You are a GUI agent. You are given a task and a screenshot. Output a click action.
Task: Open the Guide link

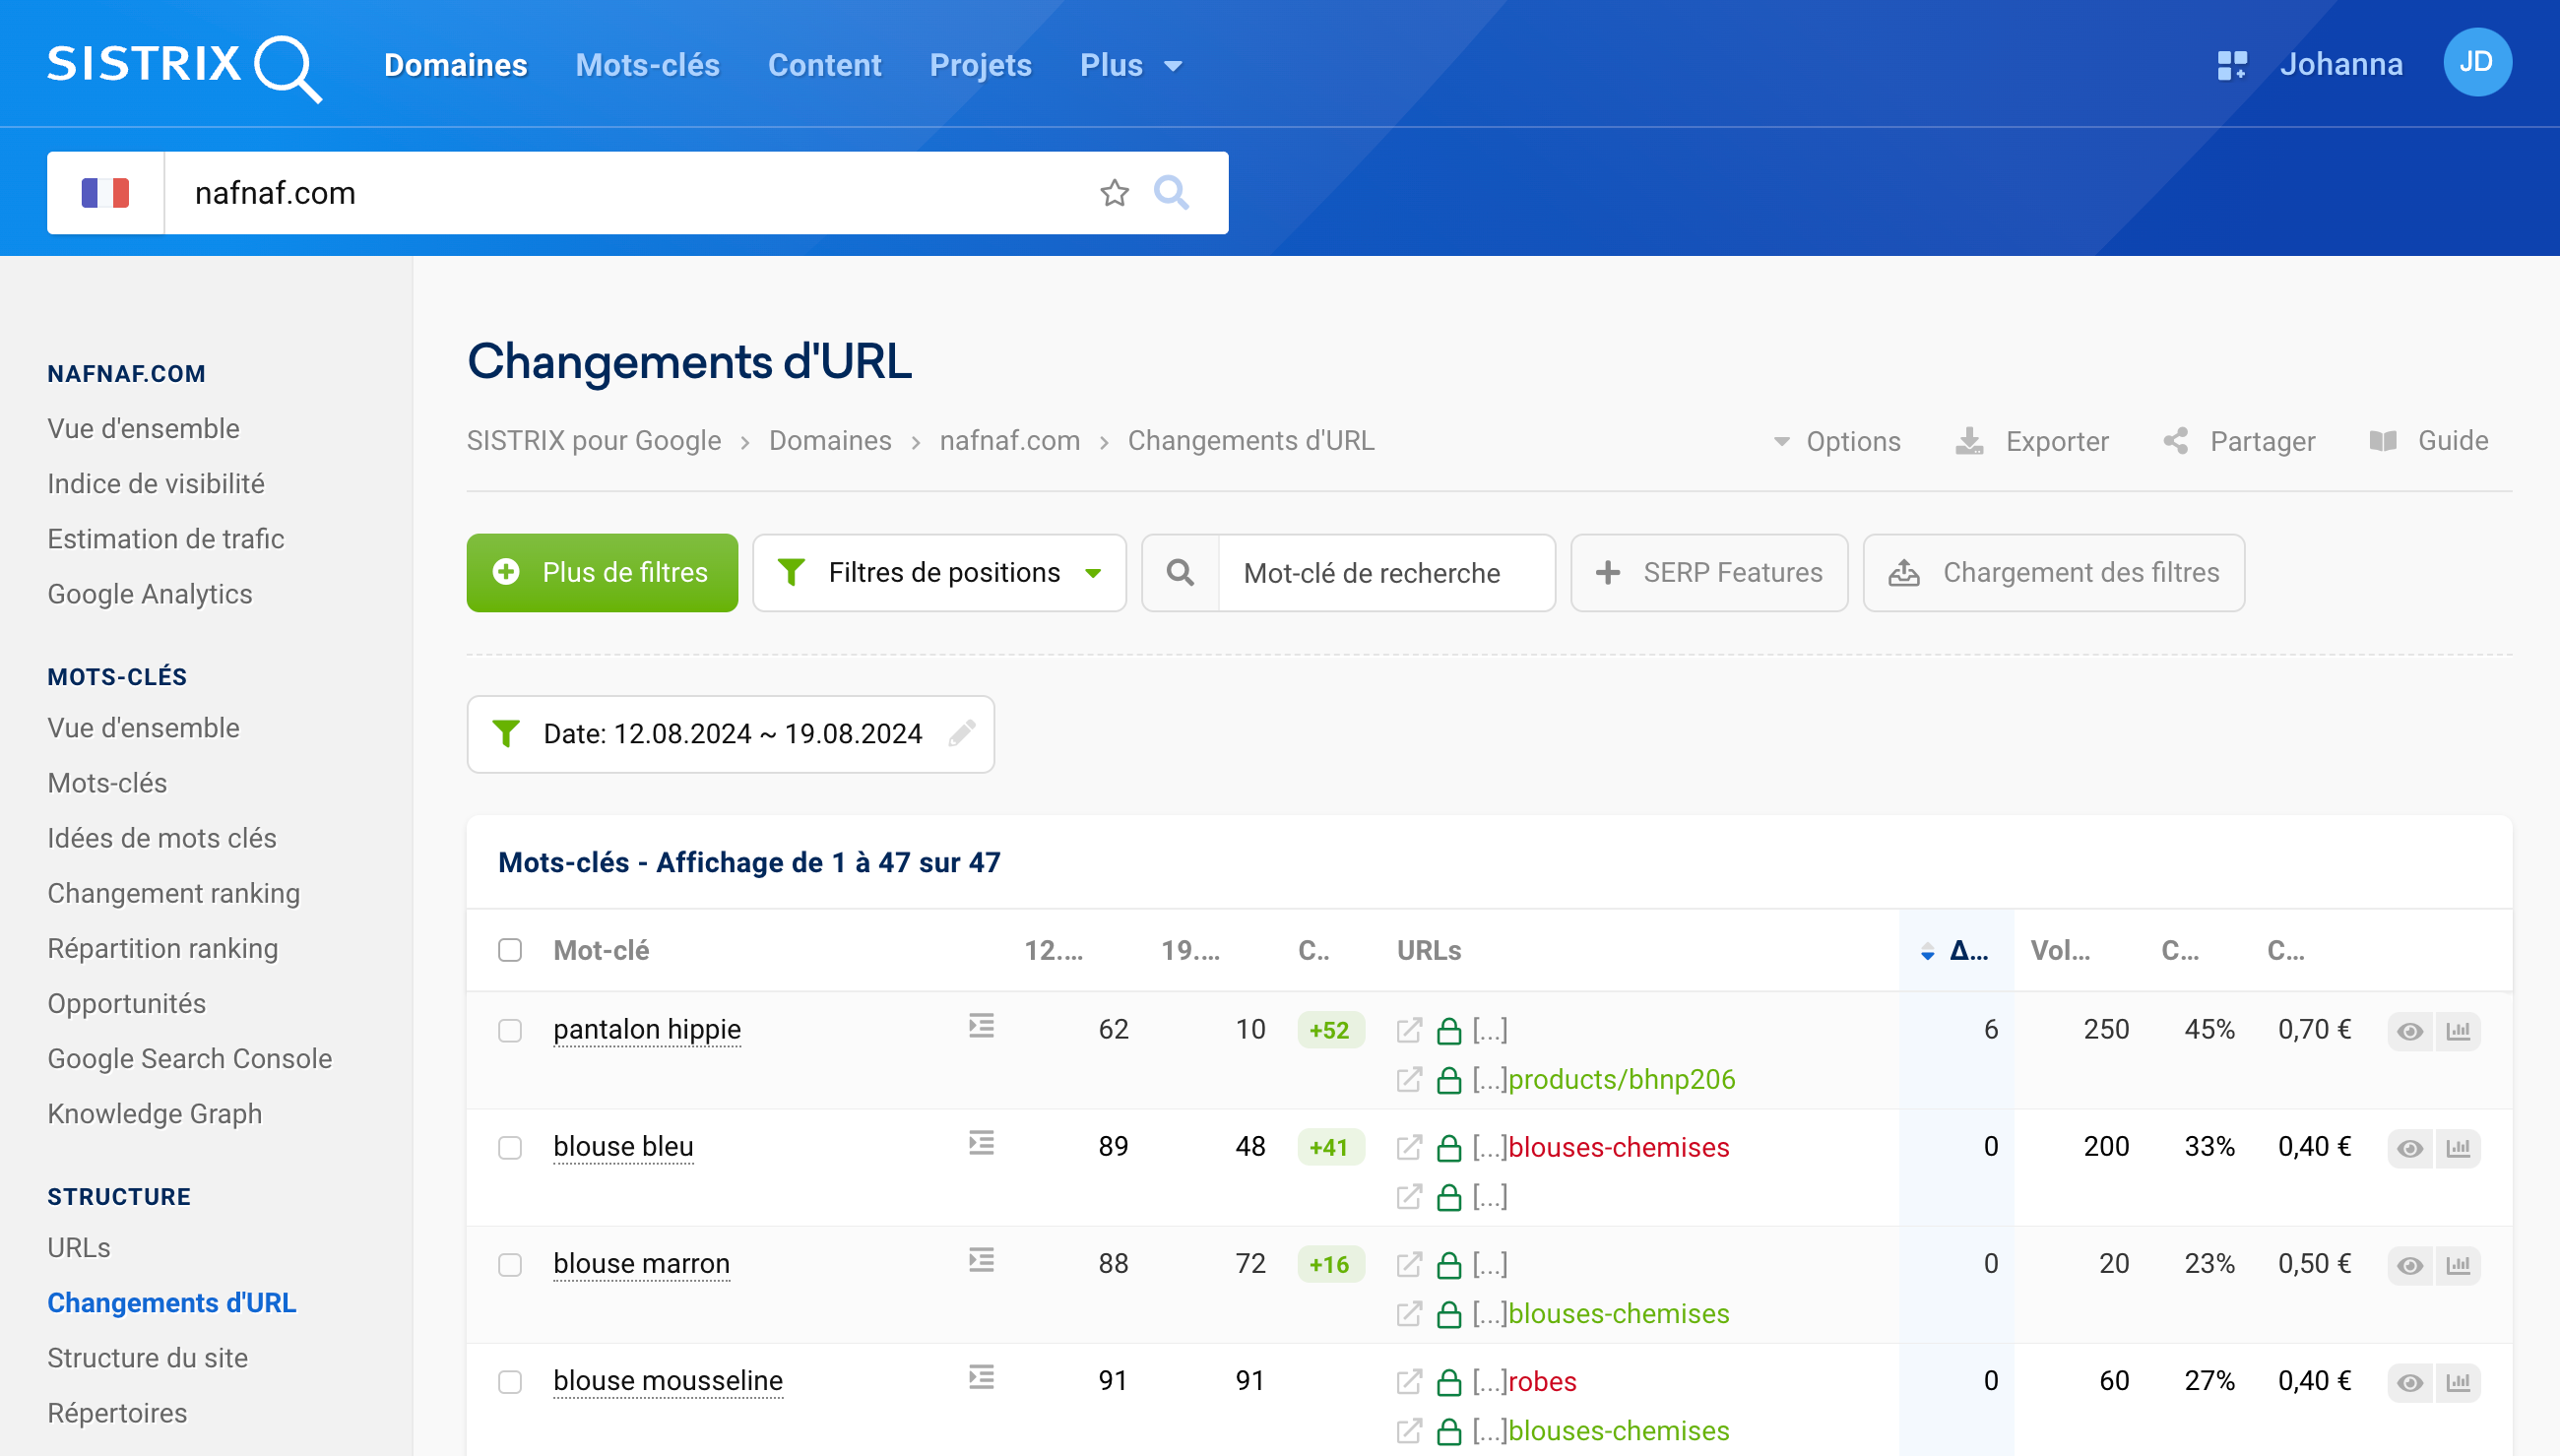point(2429,441)
